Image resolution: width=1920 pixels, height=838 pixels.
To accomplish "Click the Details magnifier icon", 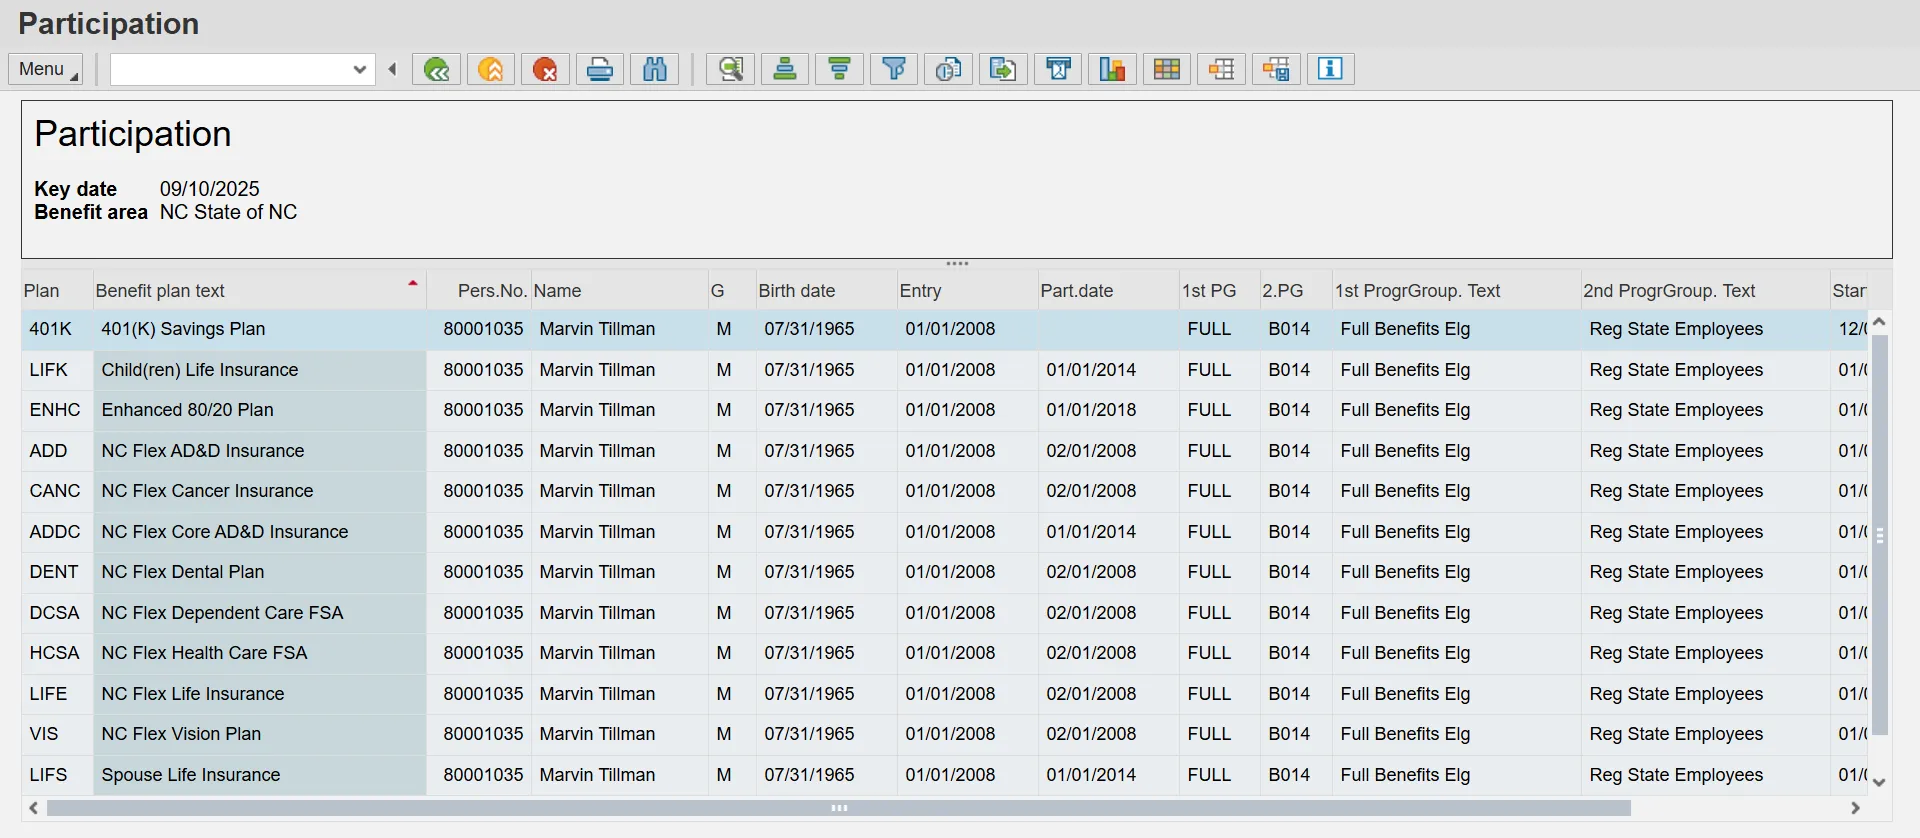I will 731,69.
